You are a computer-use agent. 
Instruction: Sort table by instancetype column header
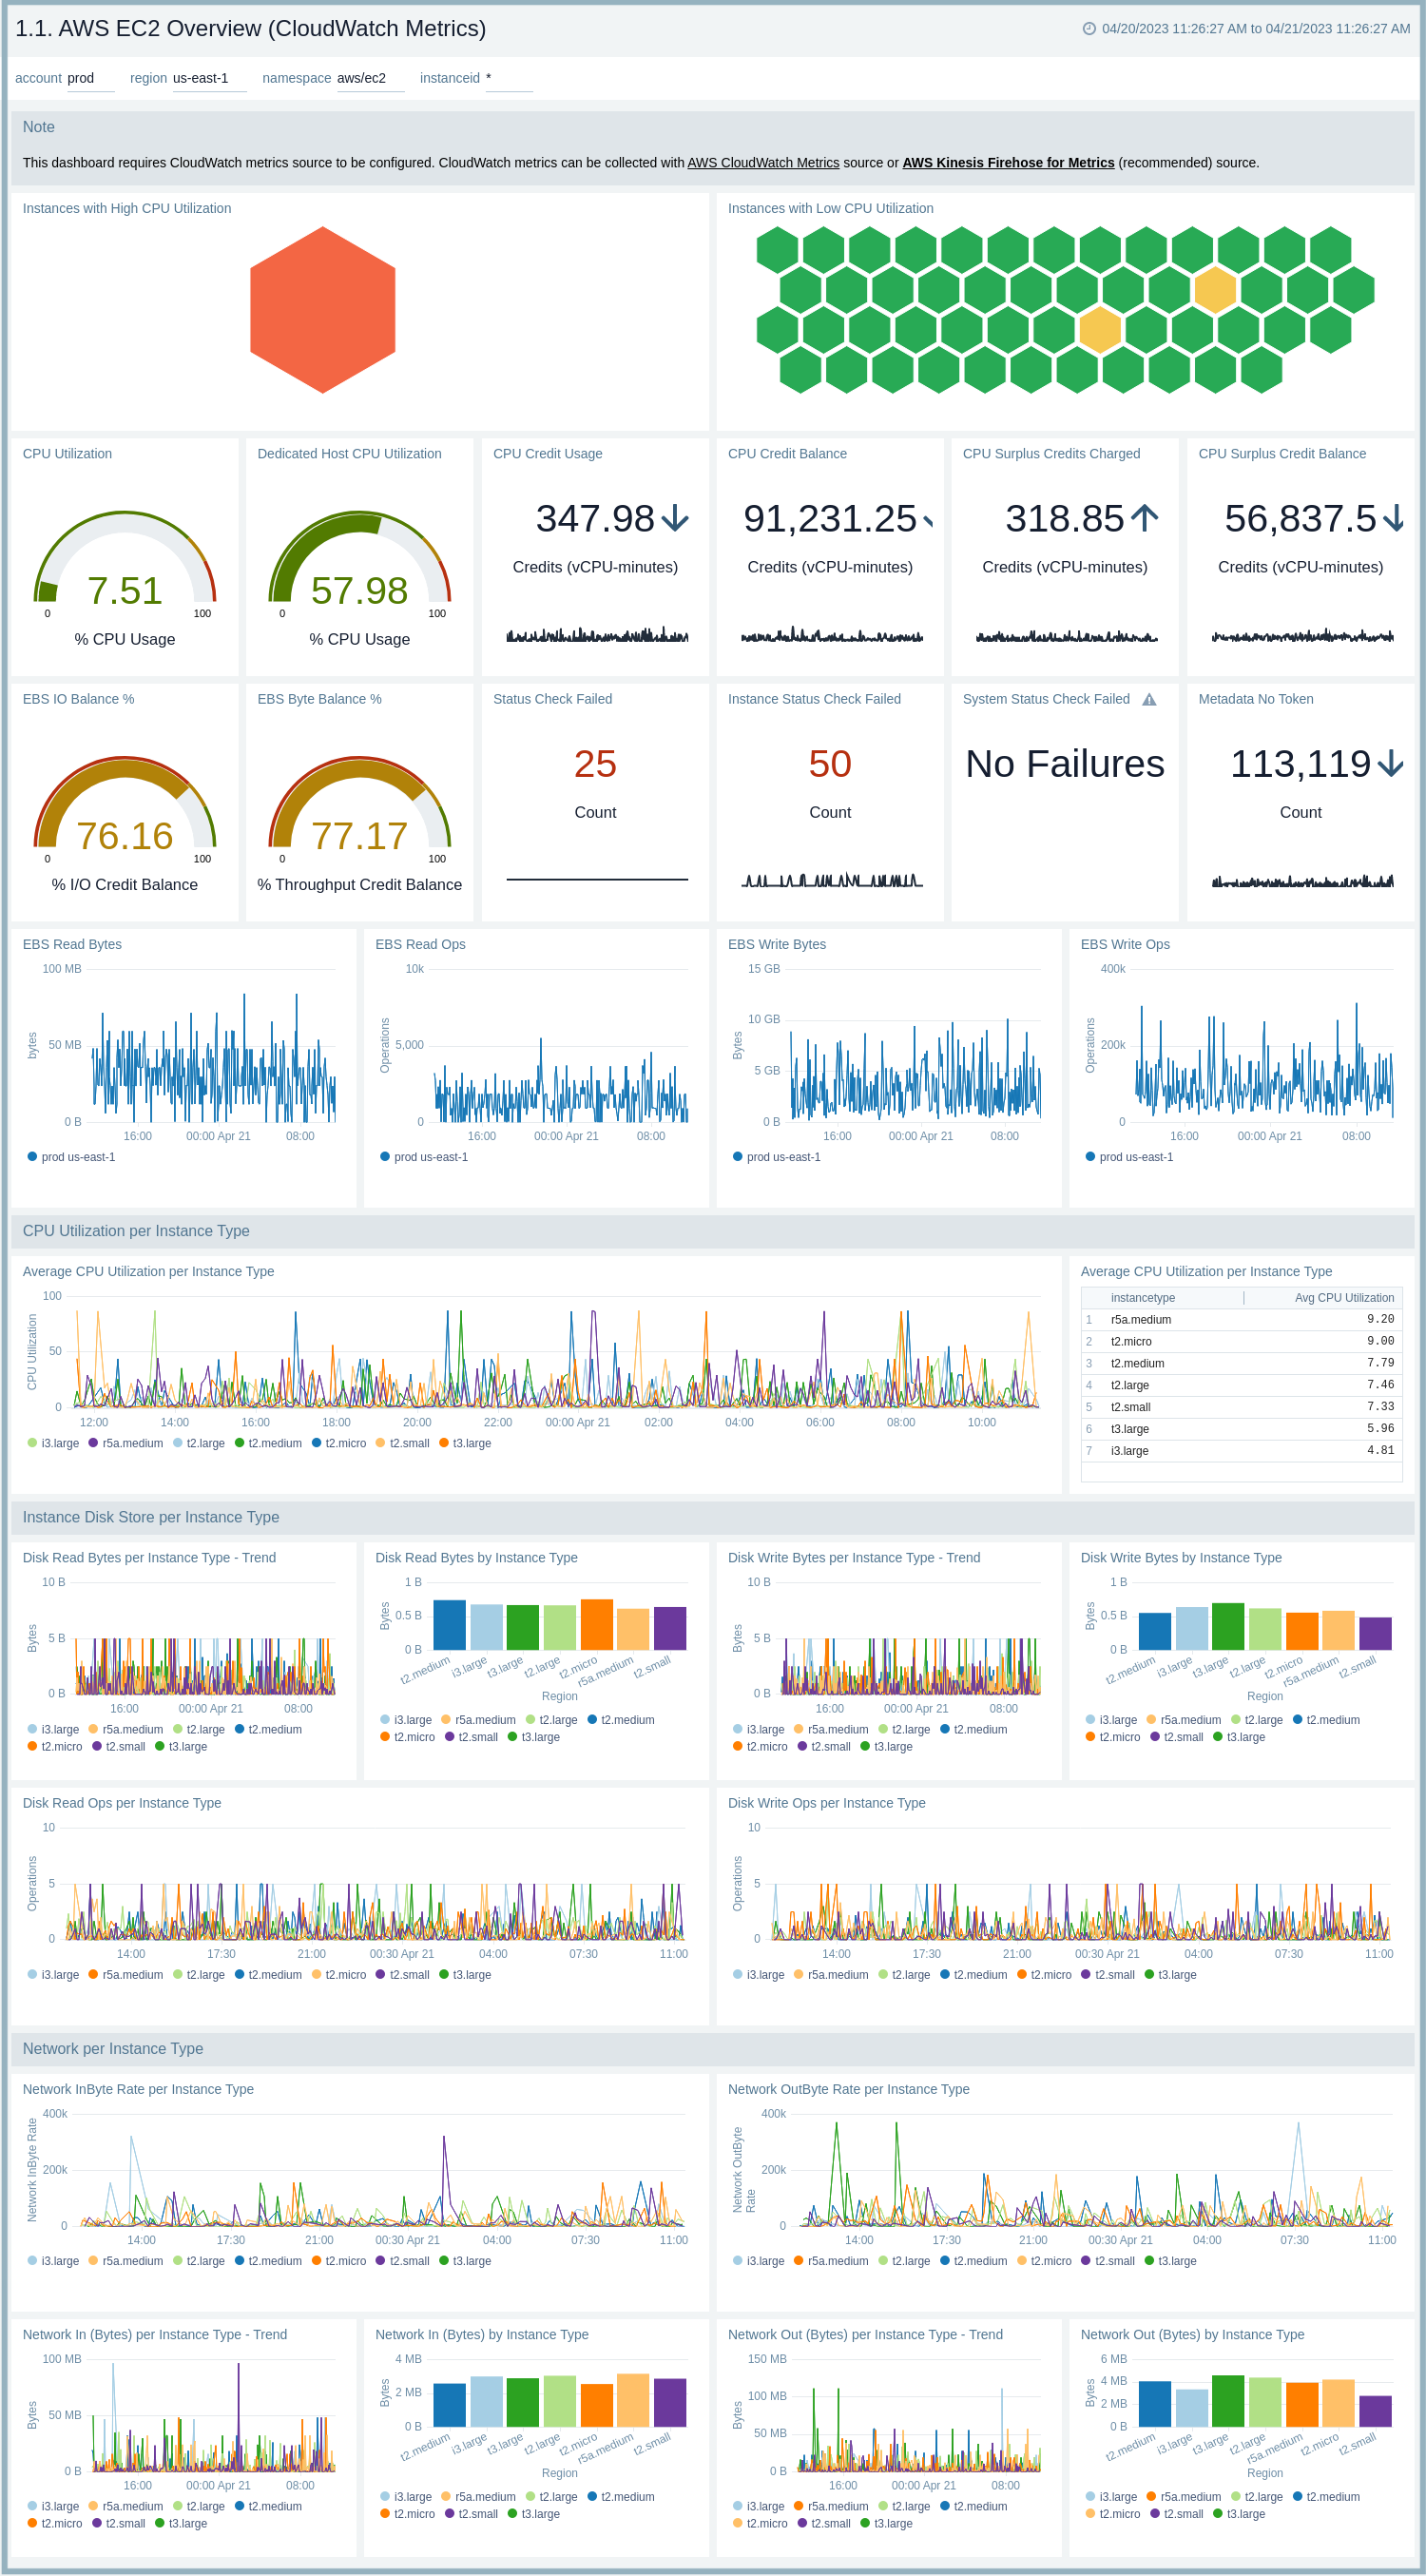(1142, 1298)
